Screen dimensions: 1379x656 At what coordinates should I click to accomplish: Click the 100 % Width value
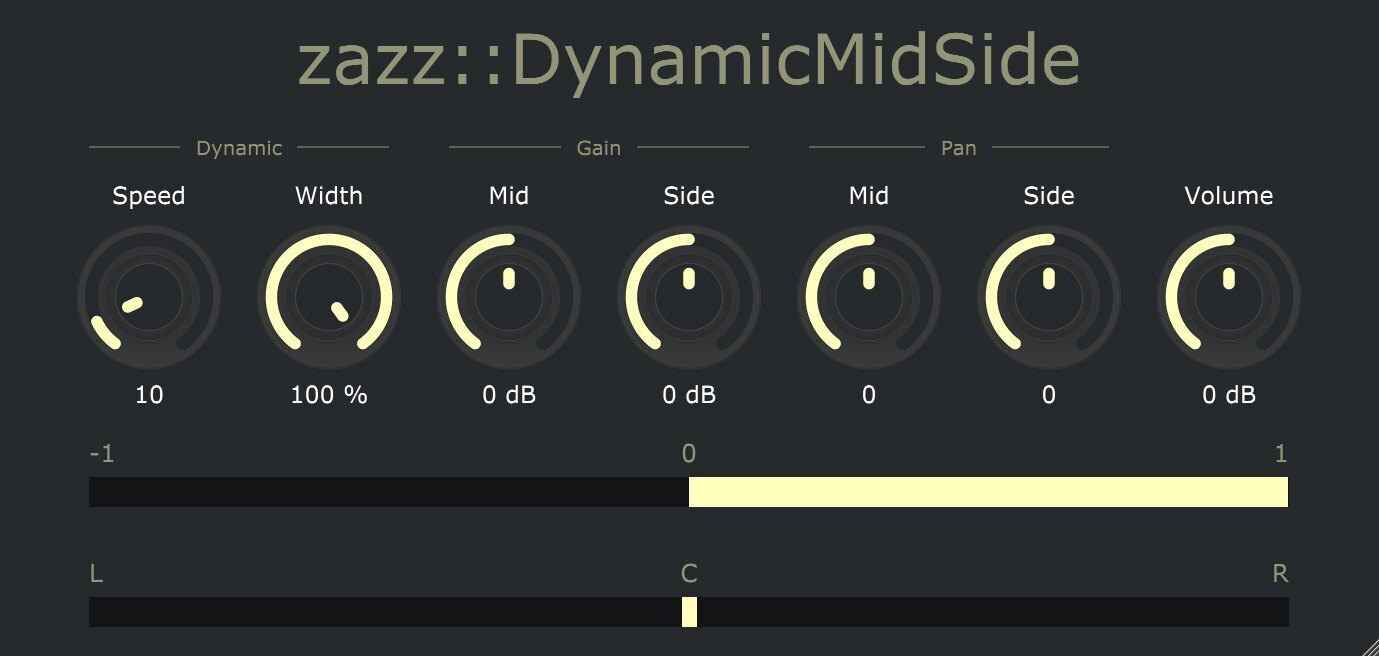(329, 395)
